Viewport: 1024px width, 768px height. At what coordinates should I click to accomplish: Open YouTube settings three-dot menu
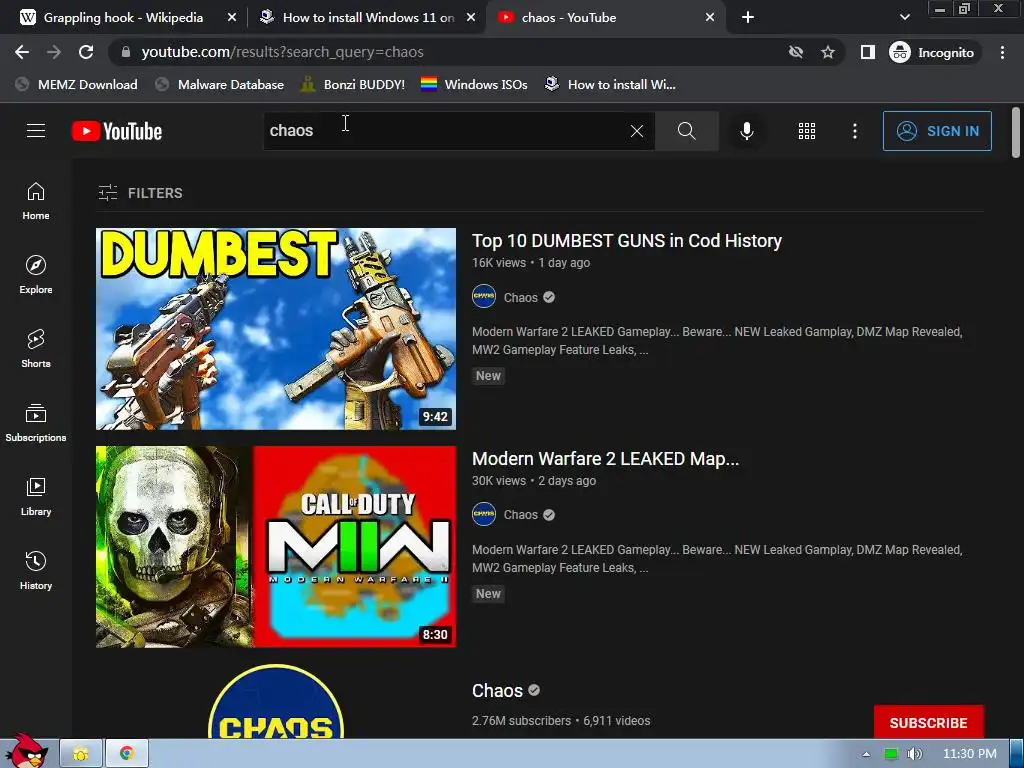(x=855, y=131)
